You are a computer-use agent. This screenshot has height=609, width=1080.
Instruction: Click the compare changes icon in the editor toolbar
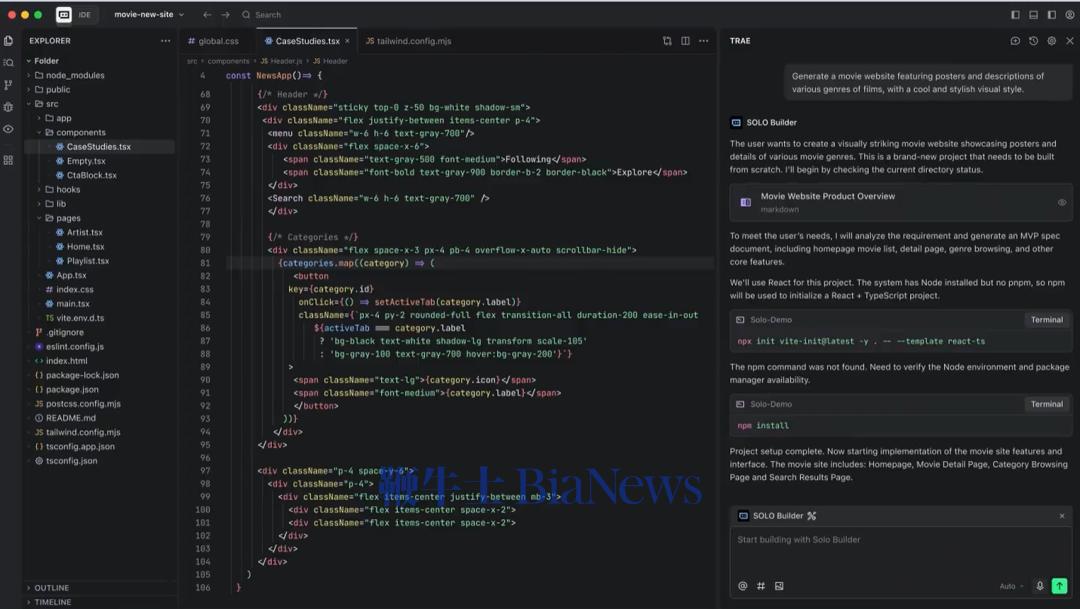tap(667, 41)
